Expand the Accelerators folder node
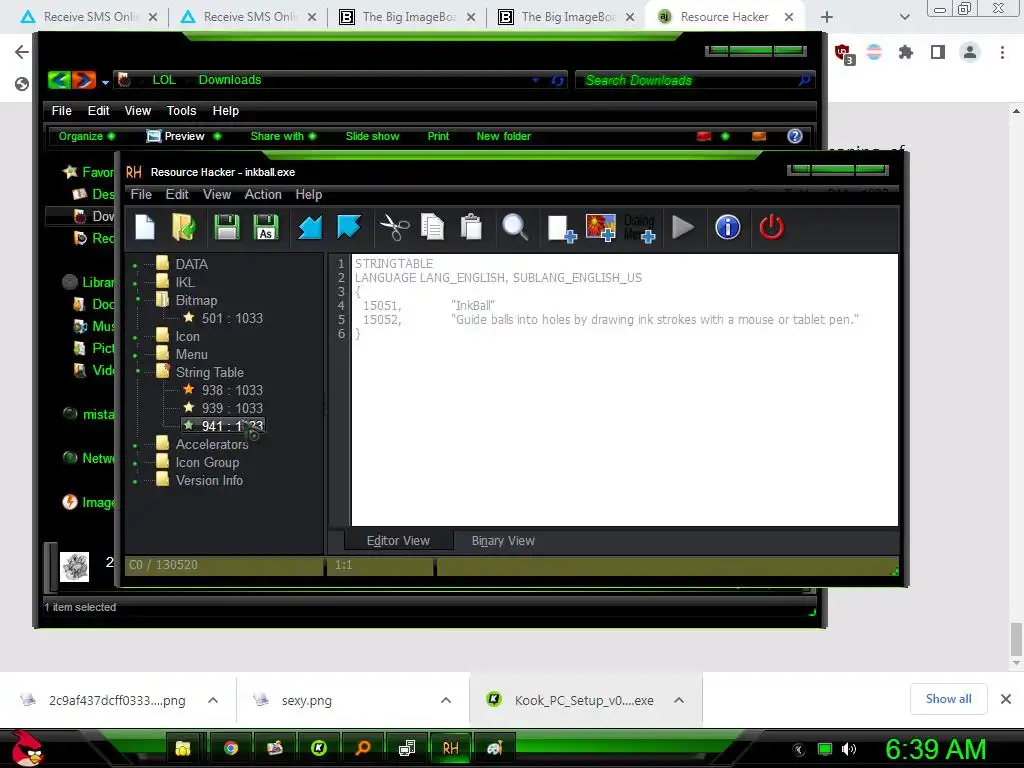1024x768 pixels. tap(135, 445)
